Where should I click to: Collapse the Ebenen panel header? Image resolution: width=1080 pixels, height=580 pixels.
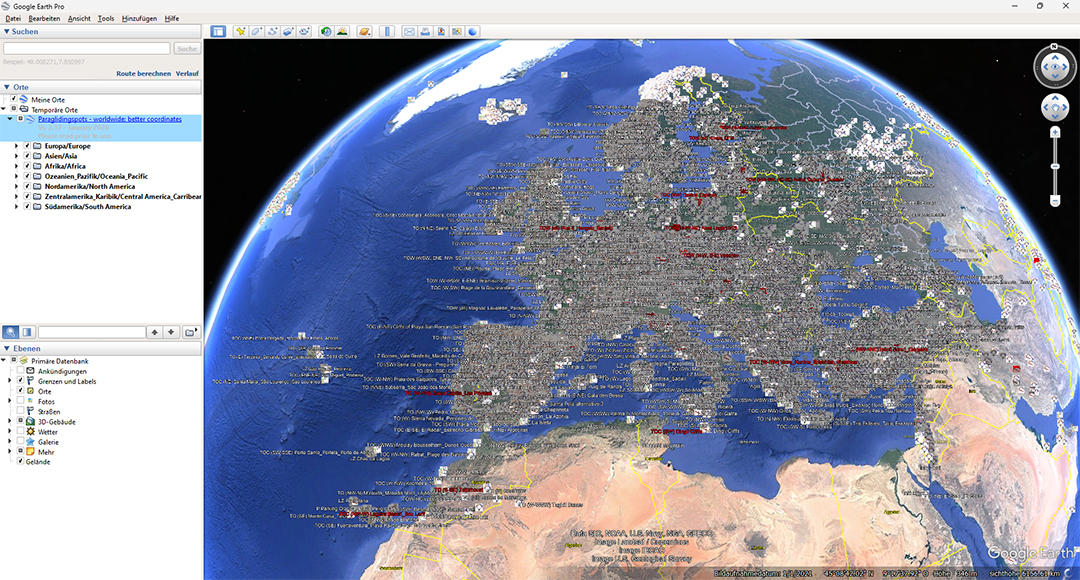click(x=8, y=348)
